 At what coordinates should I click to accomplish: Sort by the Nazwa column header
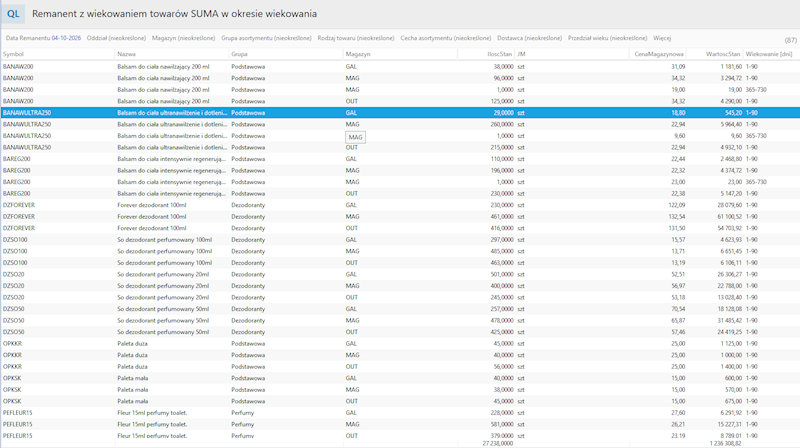pyautogui.click(x=172, y=54)
